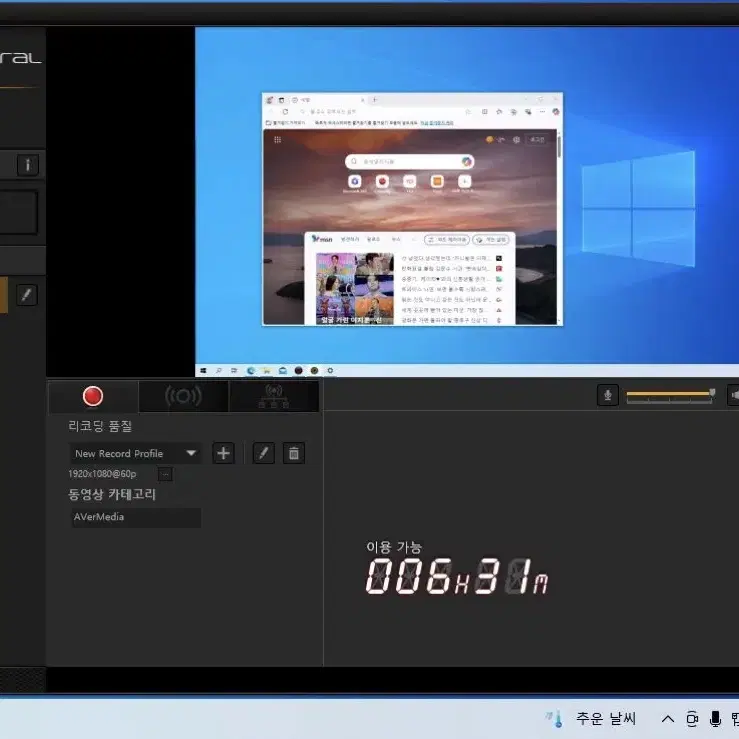Click Mail icon in previewed taskbar

283,371
